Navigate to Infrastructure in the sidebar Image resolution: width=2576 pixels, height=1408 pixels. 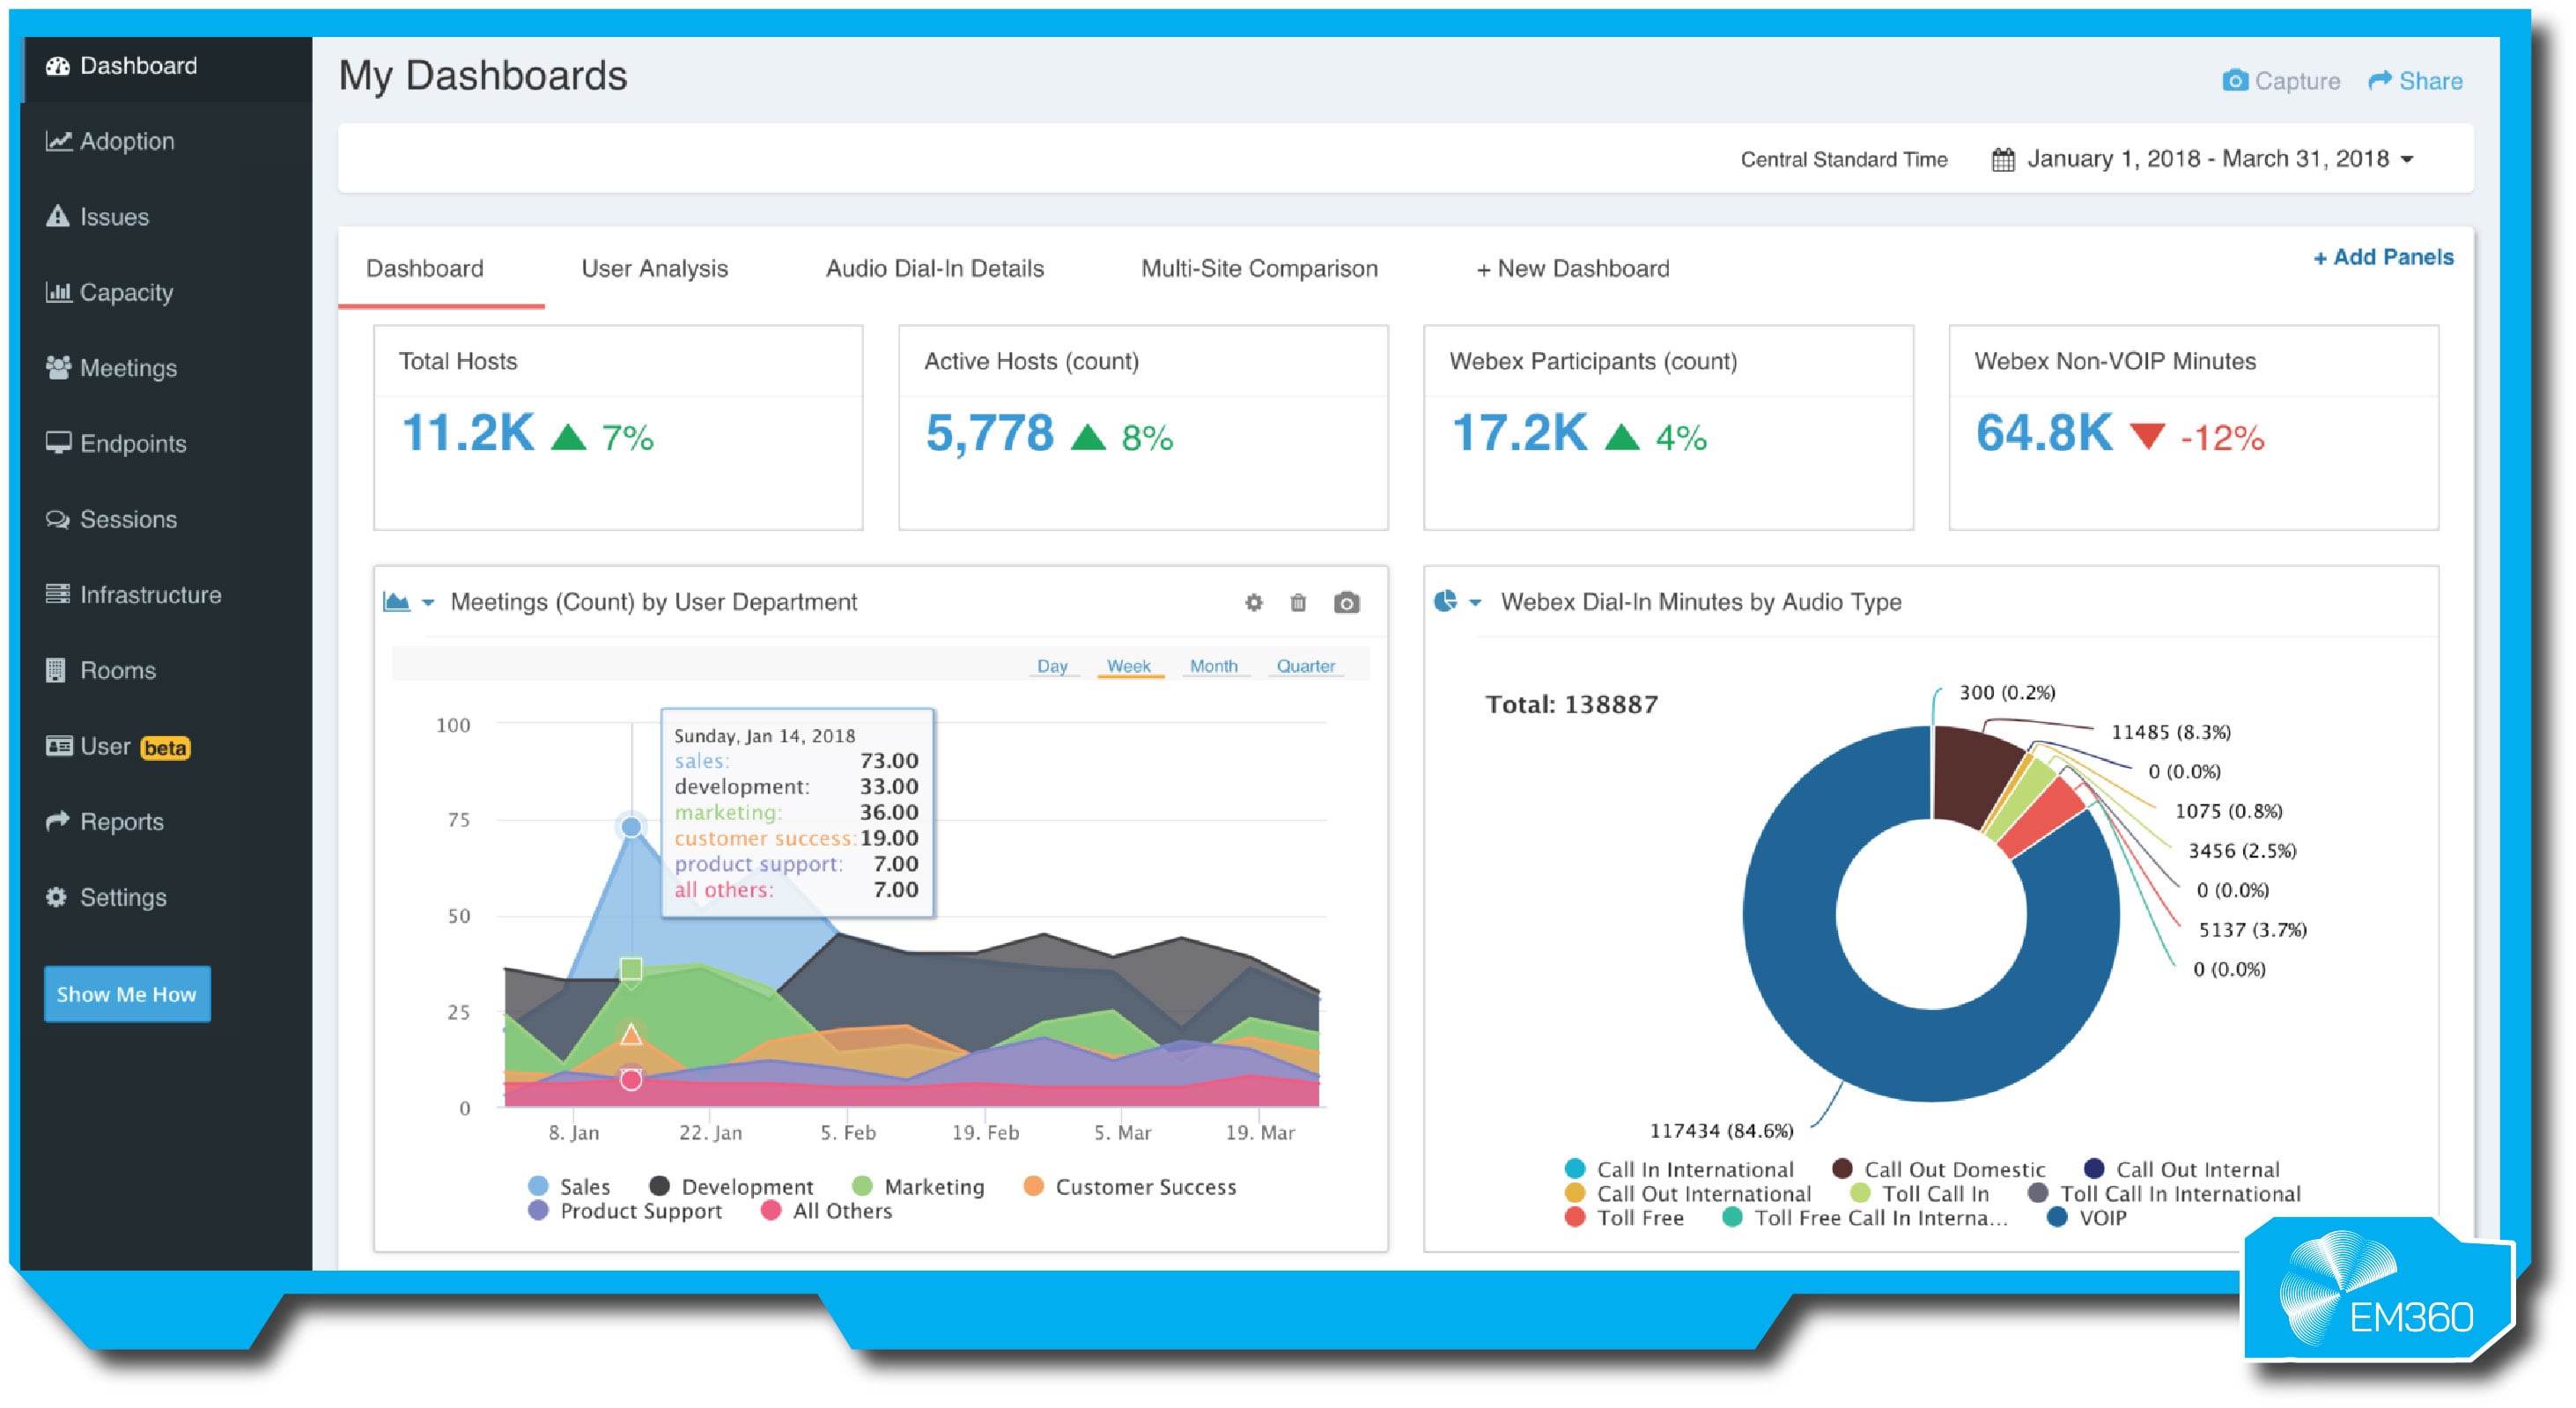pyautogui.click(x=151, y=594)
